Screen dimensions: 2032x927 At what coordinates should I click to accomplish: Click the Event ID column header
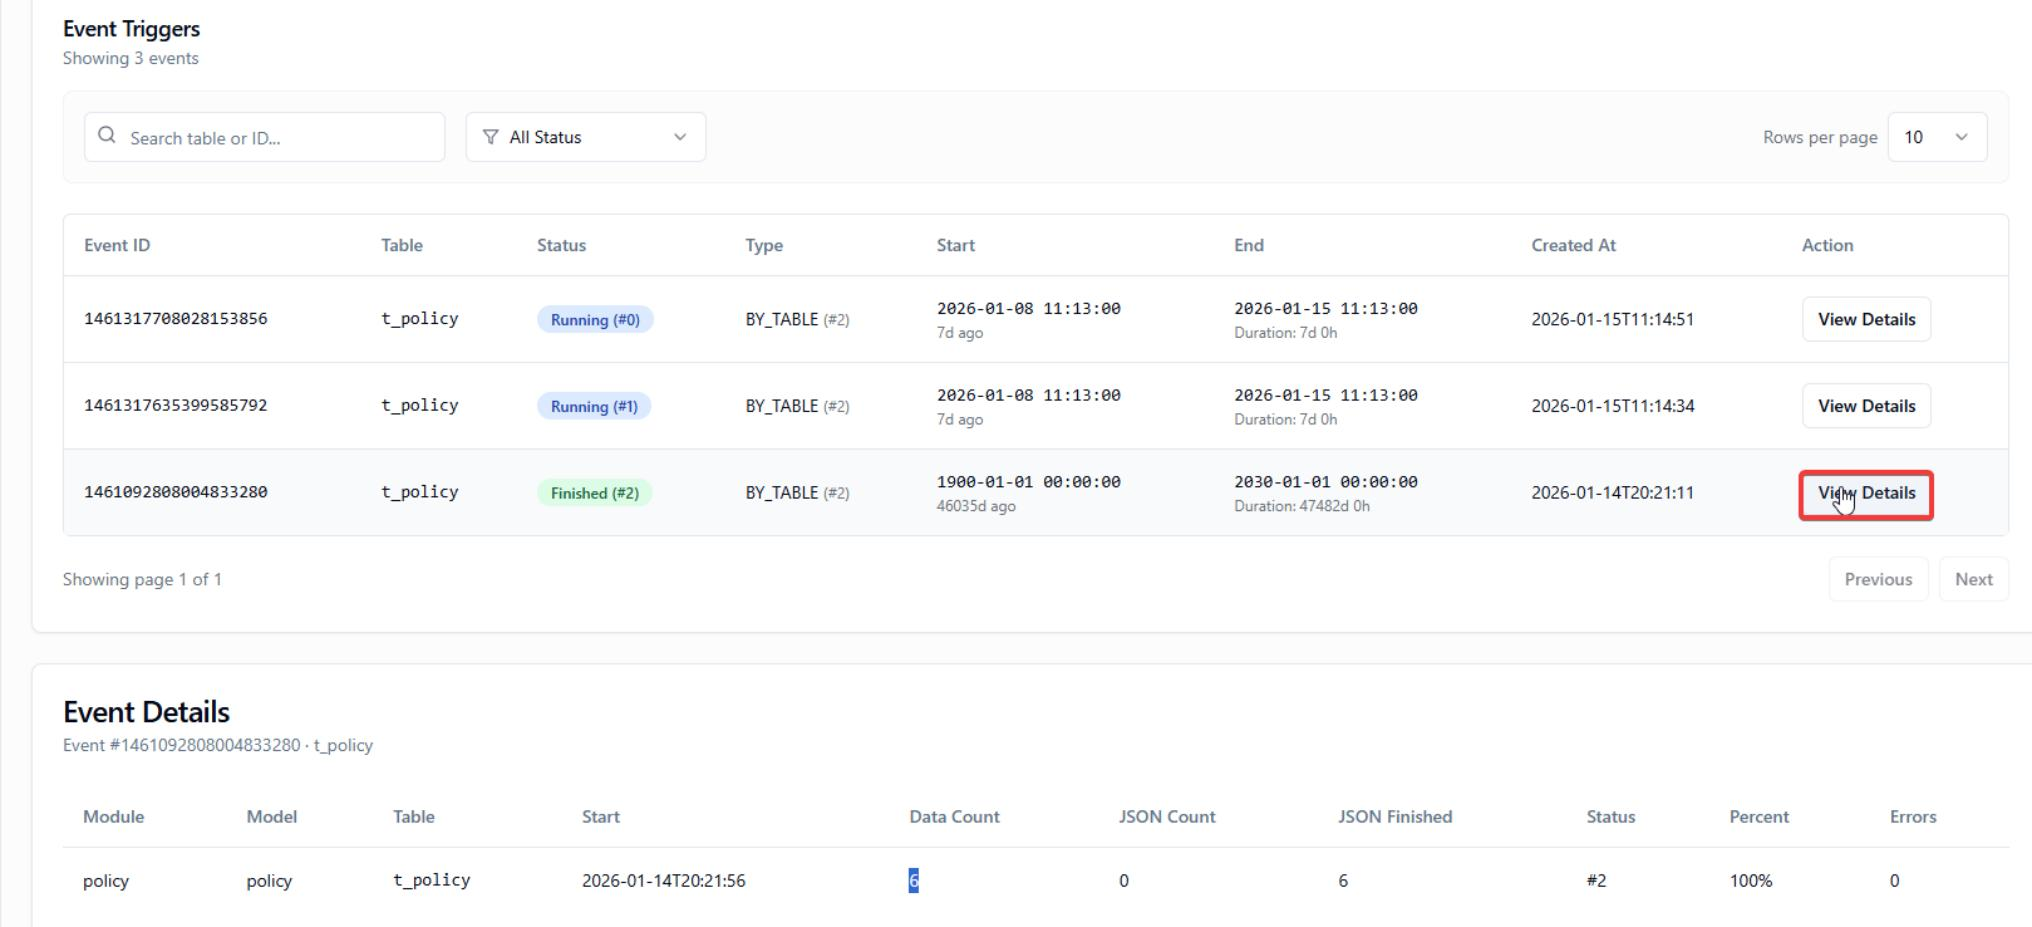[x=117, y=245]
